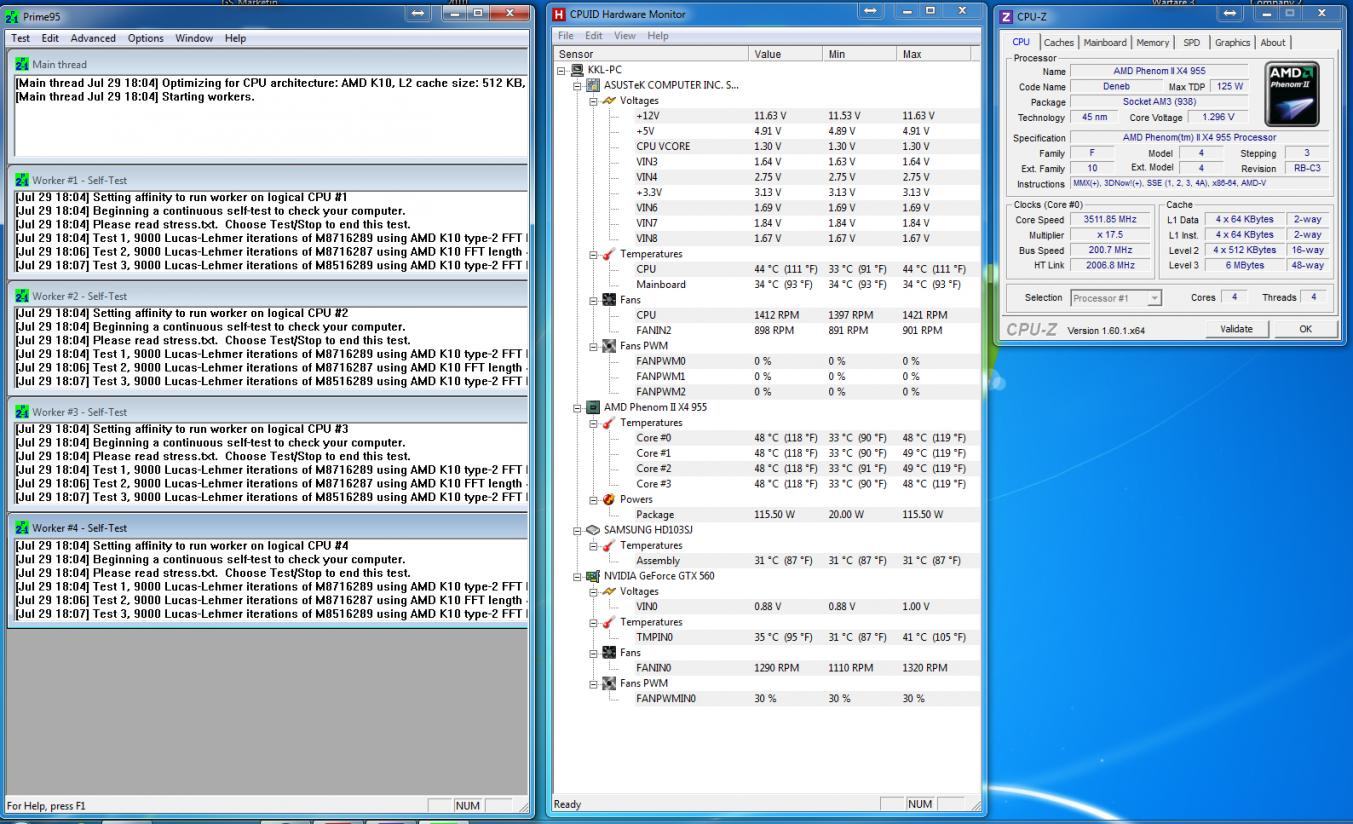Click the GTX 560 Temperatures thermometer icon

(609, 622)
